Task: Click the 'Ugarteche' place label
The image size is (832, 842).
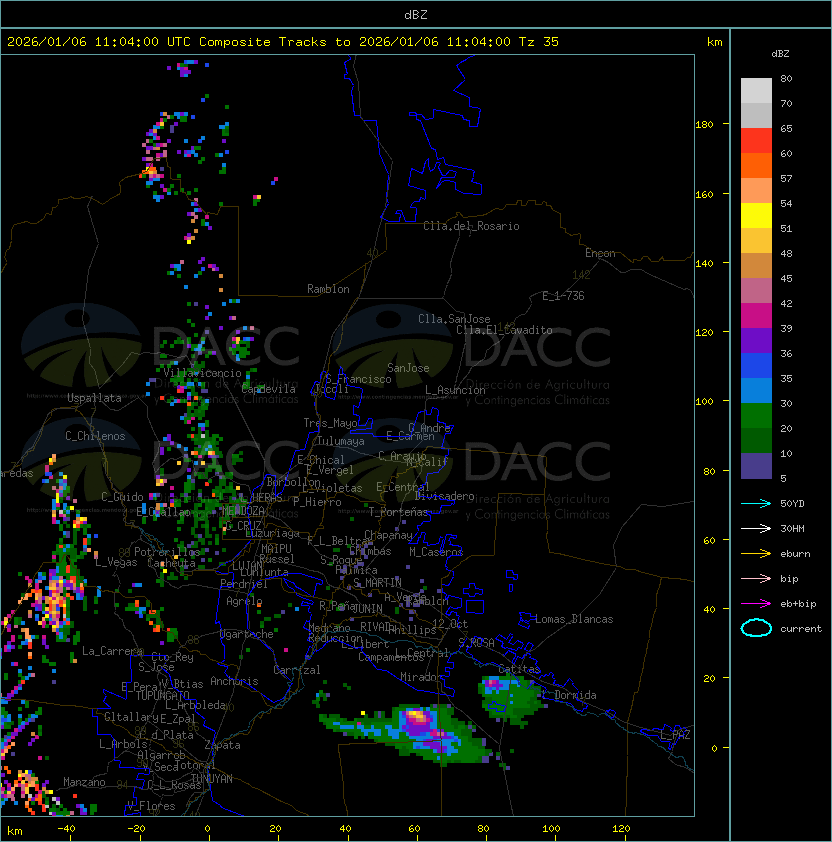Action: [x=247, y=634]
